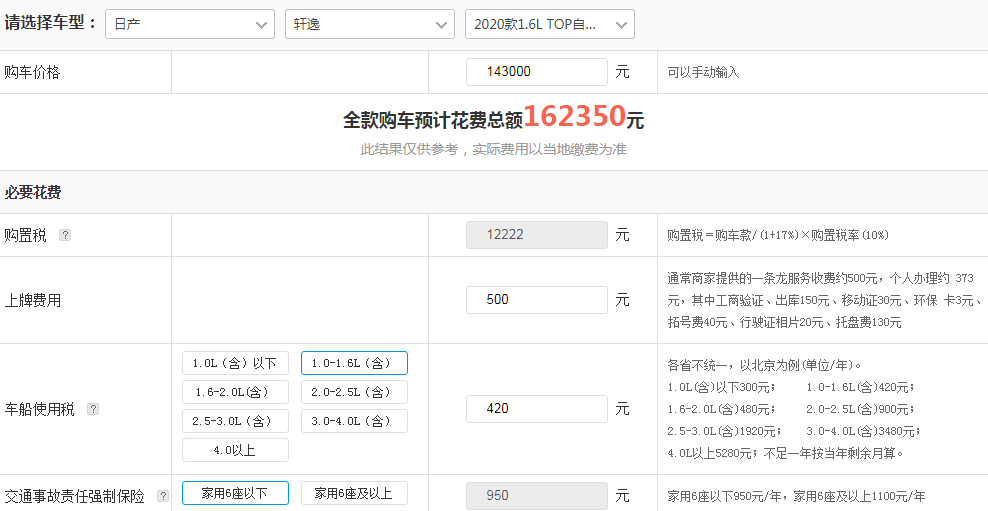Click the 各省不统一，以北京为例 note
This screenshot has height=511, width=988.
coord(765,365)
